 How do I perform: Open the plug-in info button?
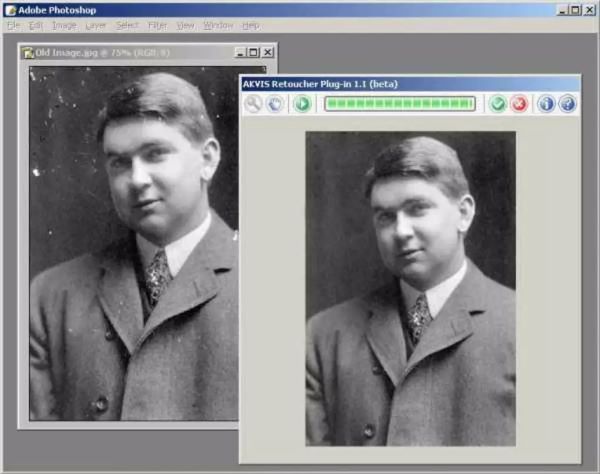tap(546, 104)
